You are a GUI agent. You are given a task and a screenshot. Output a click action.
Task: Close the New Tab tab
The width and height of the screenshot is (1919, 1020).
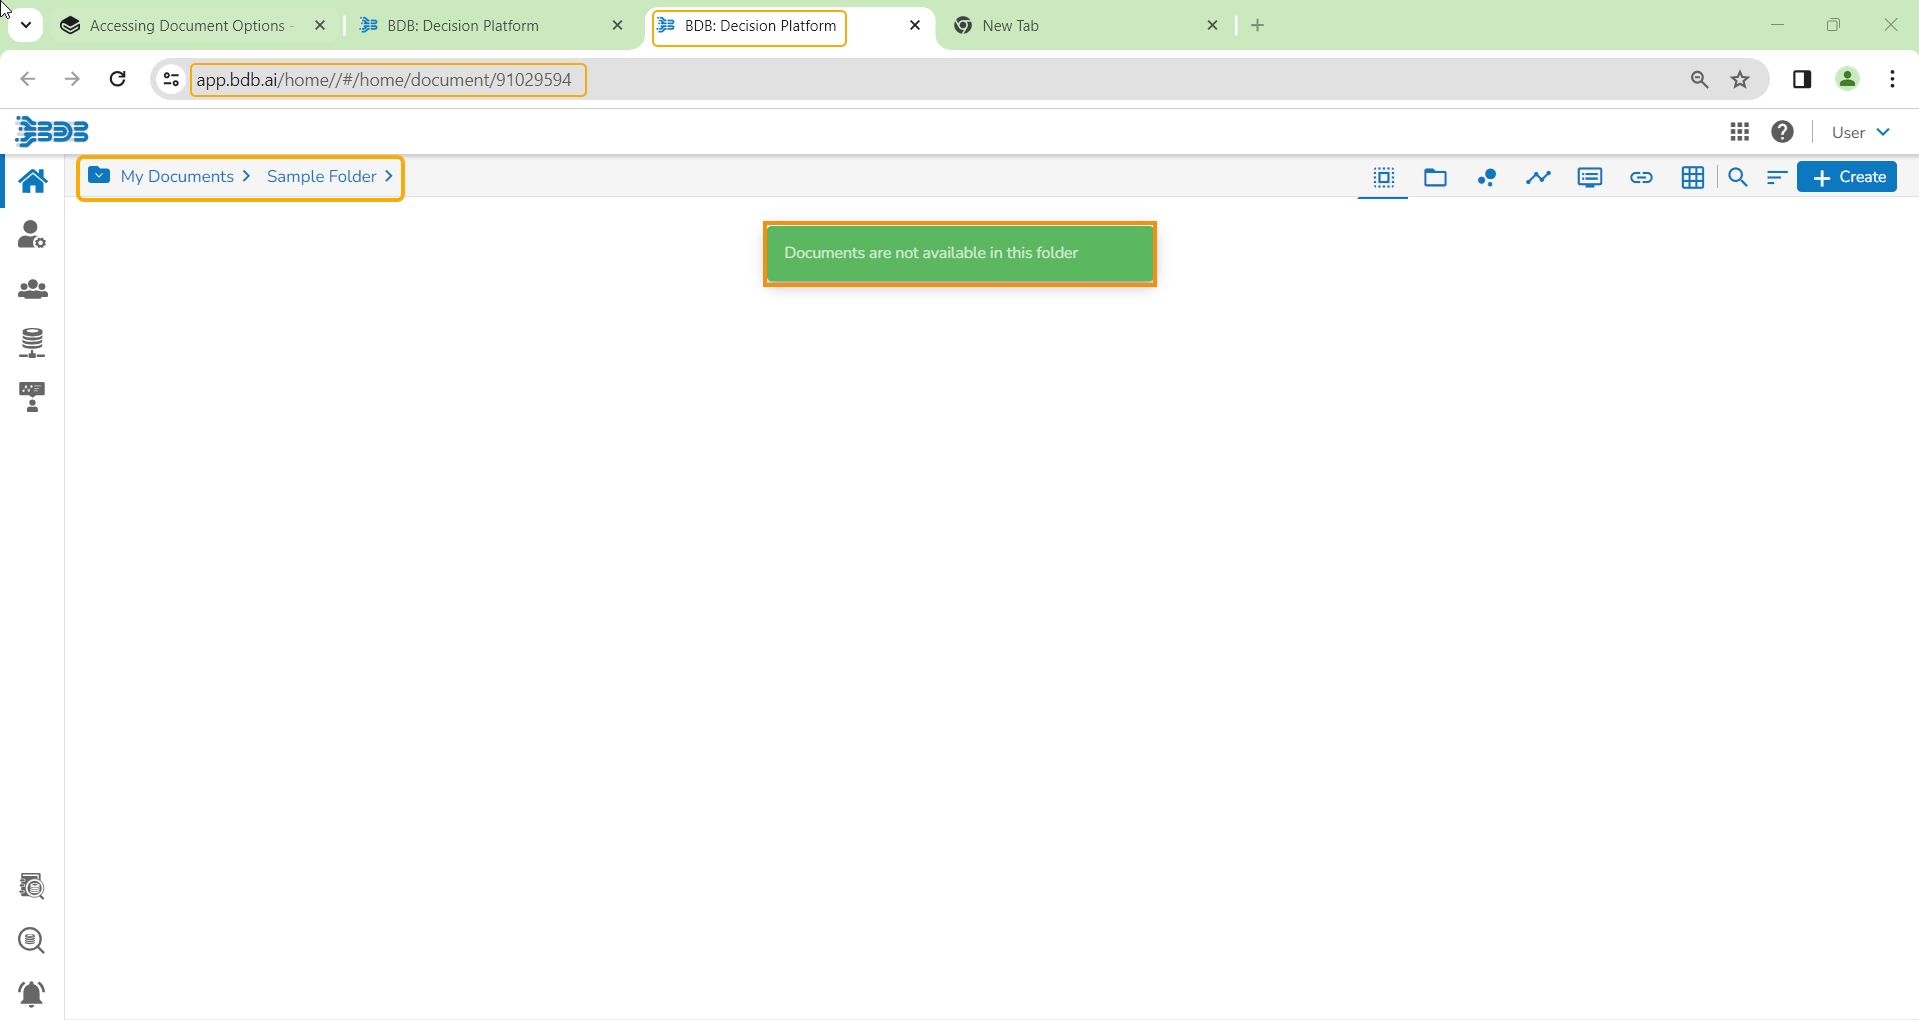[1213, 26]
